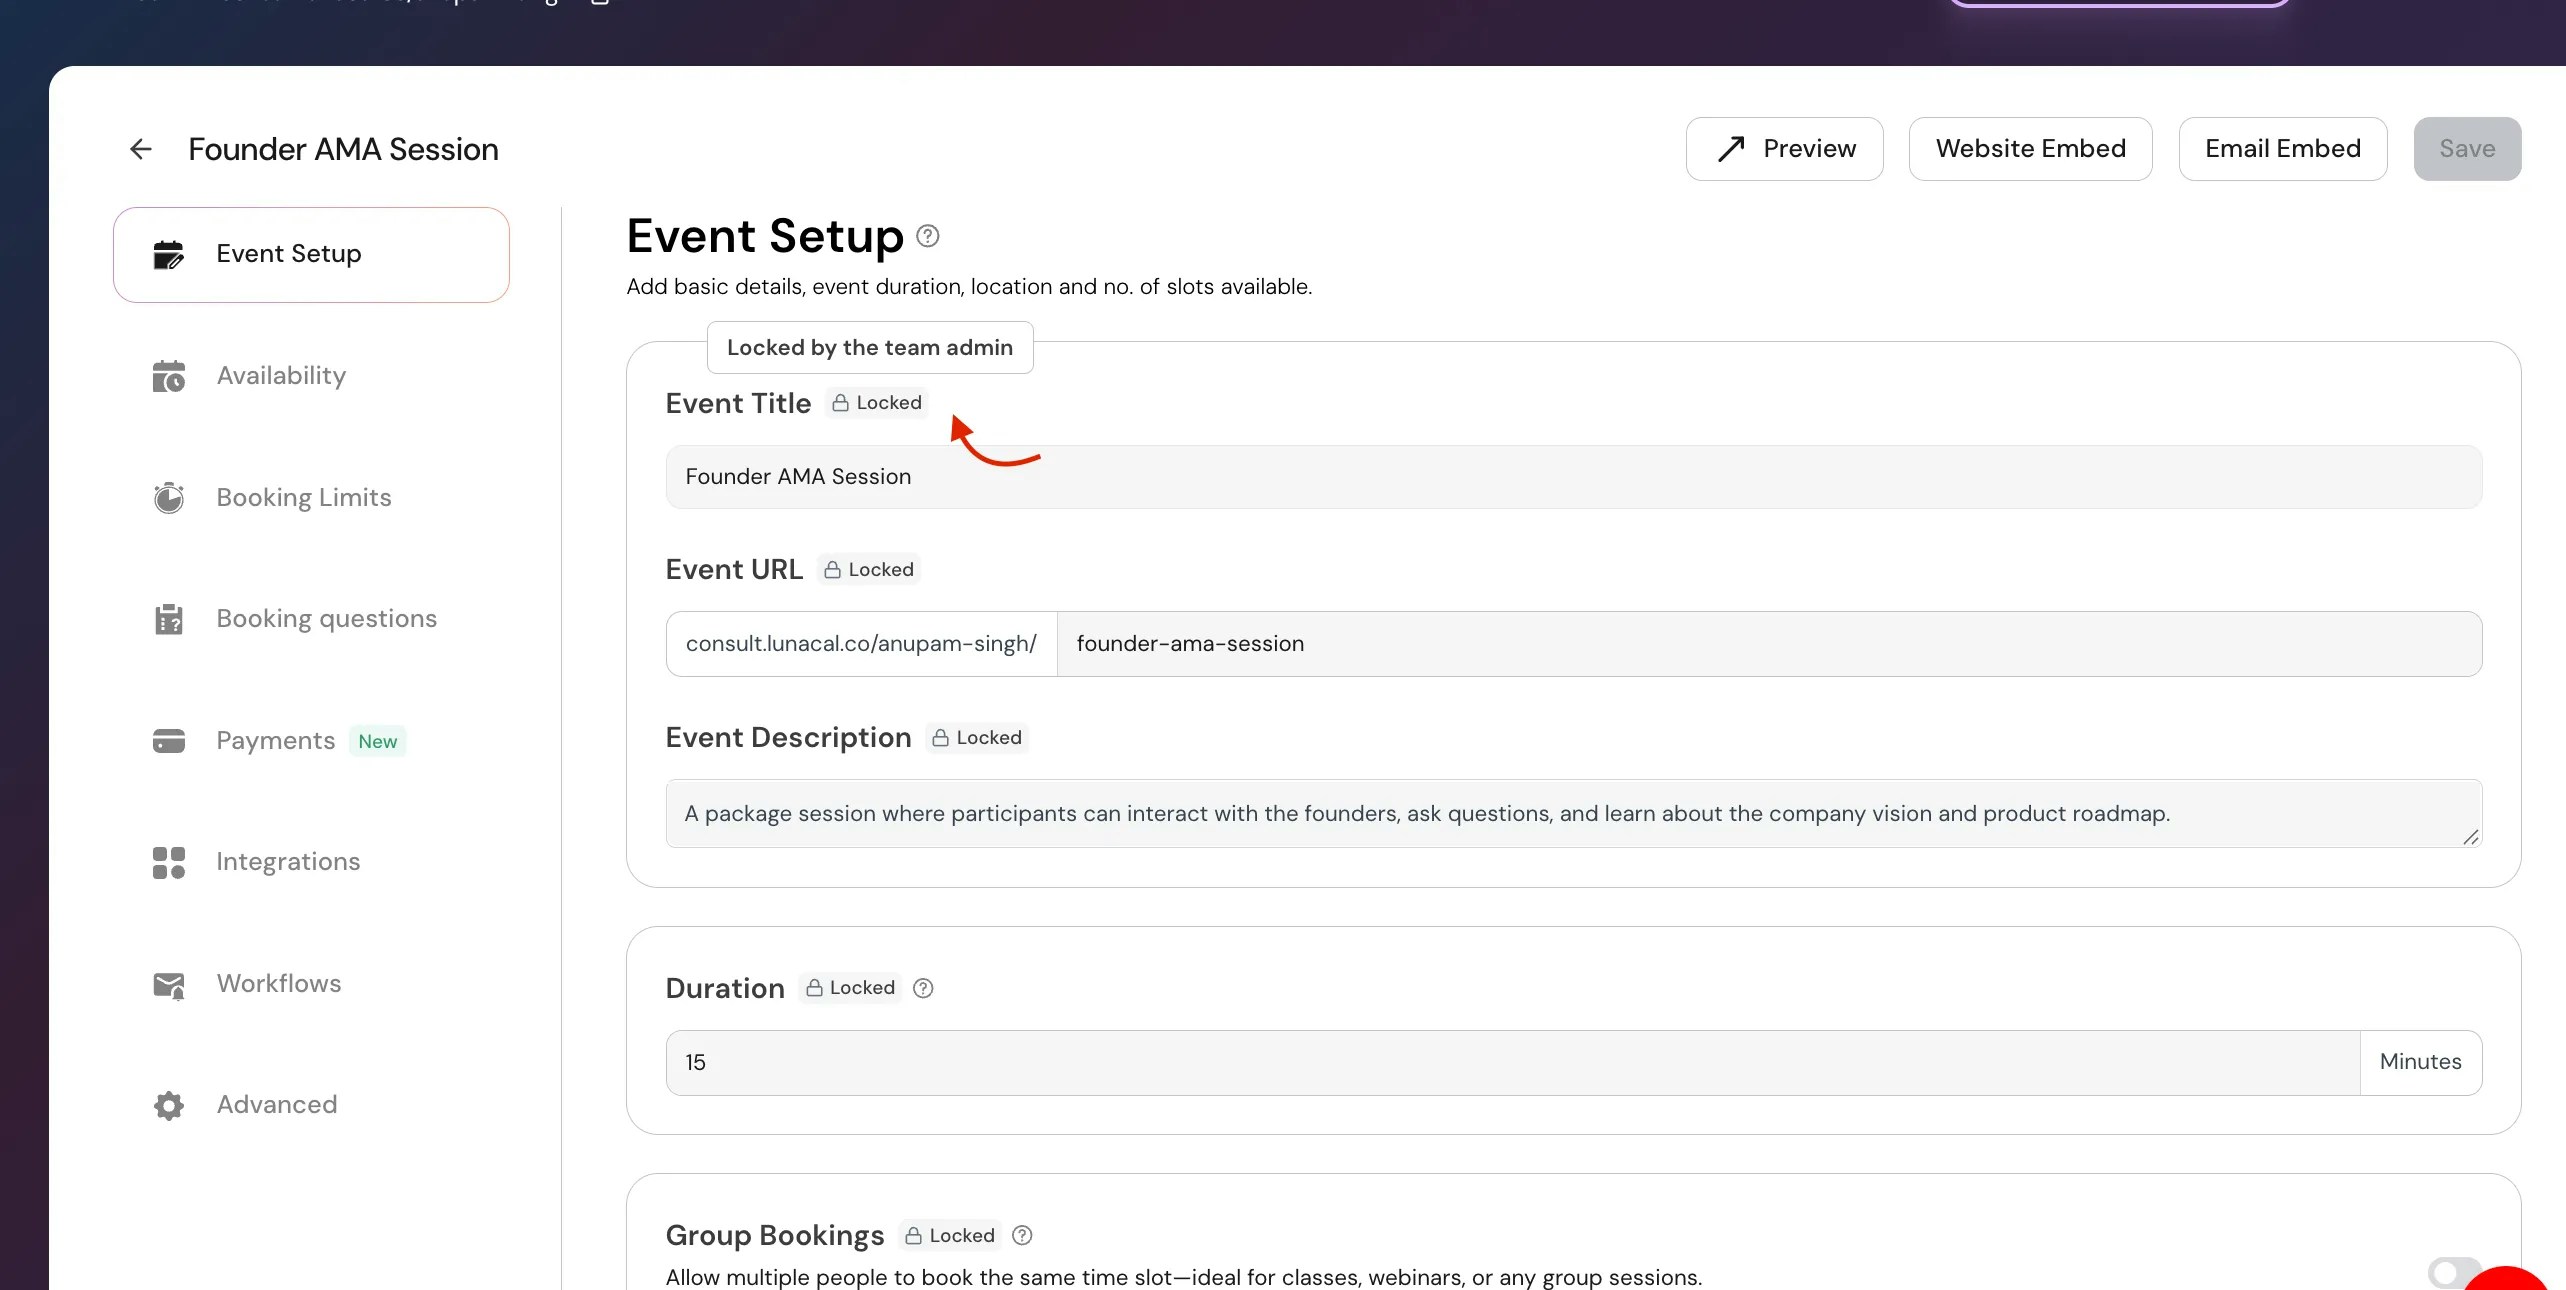Image resolution: width=2566 pixels, height=1290 pixels.
Task: Click the Save button
Action: pyautogui.click(x=2466, y=148)
